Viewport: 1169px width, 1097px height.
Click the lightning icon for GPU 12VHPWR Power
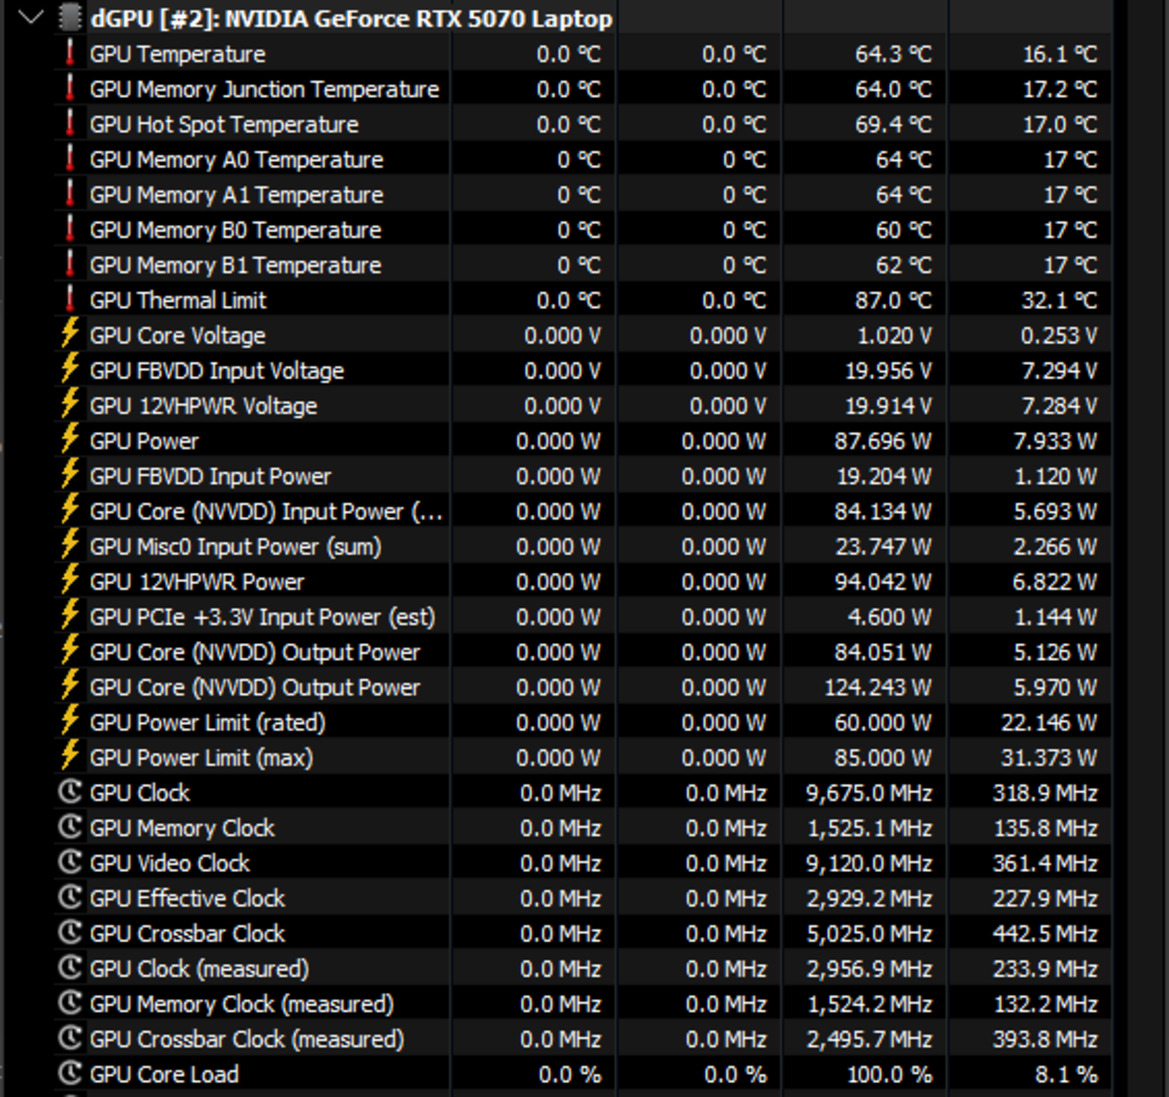coord(69,579)
